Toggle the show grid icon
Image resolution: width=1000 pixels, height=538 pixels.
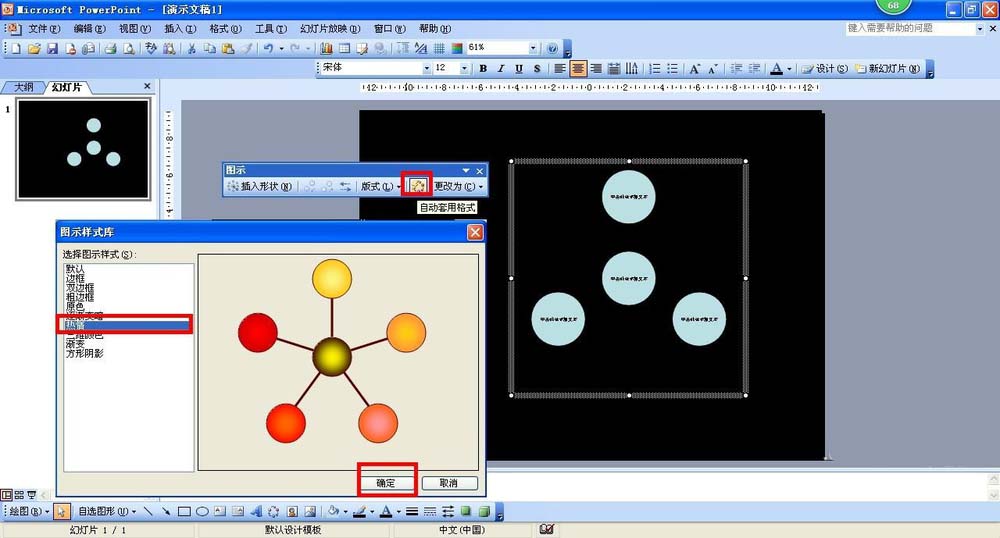pos(439,48)
